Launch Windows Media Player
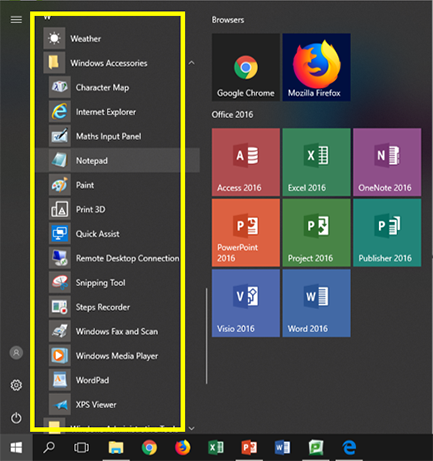The image size is (433, 461). 118,356
